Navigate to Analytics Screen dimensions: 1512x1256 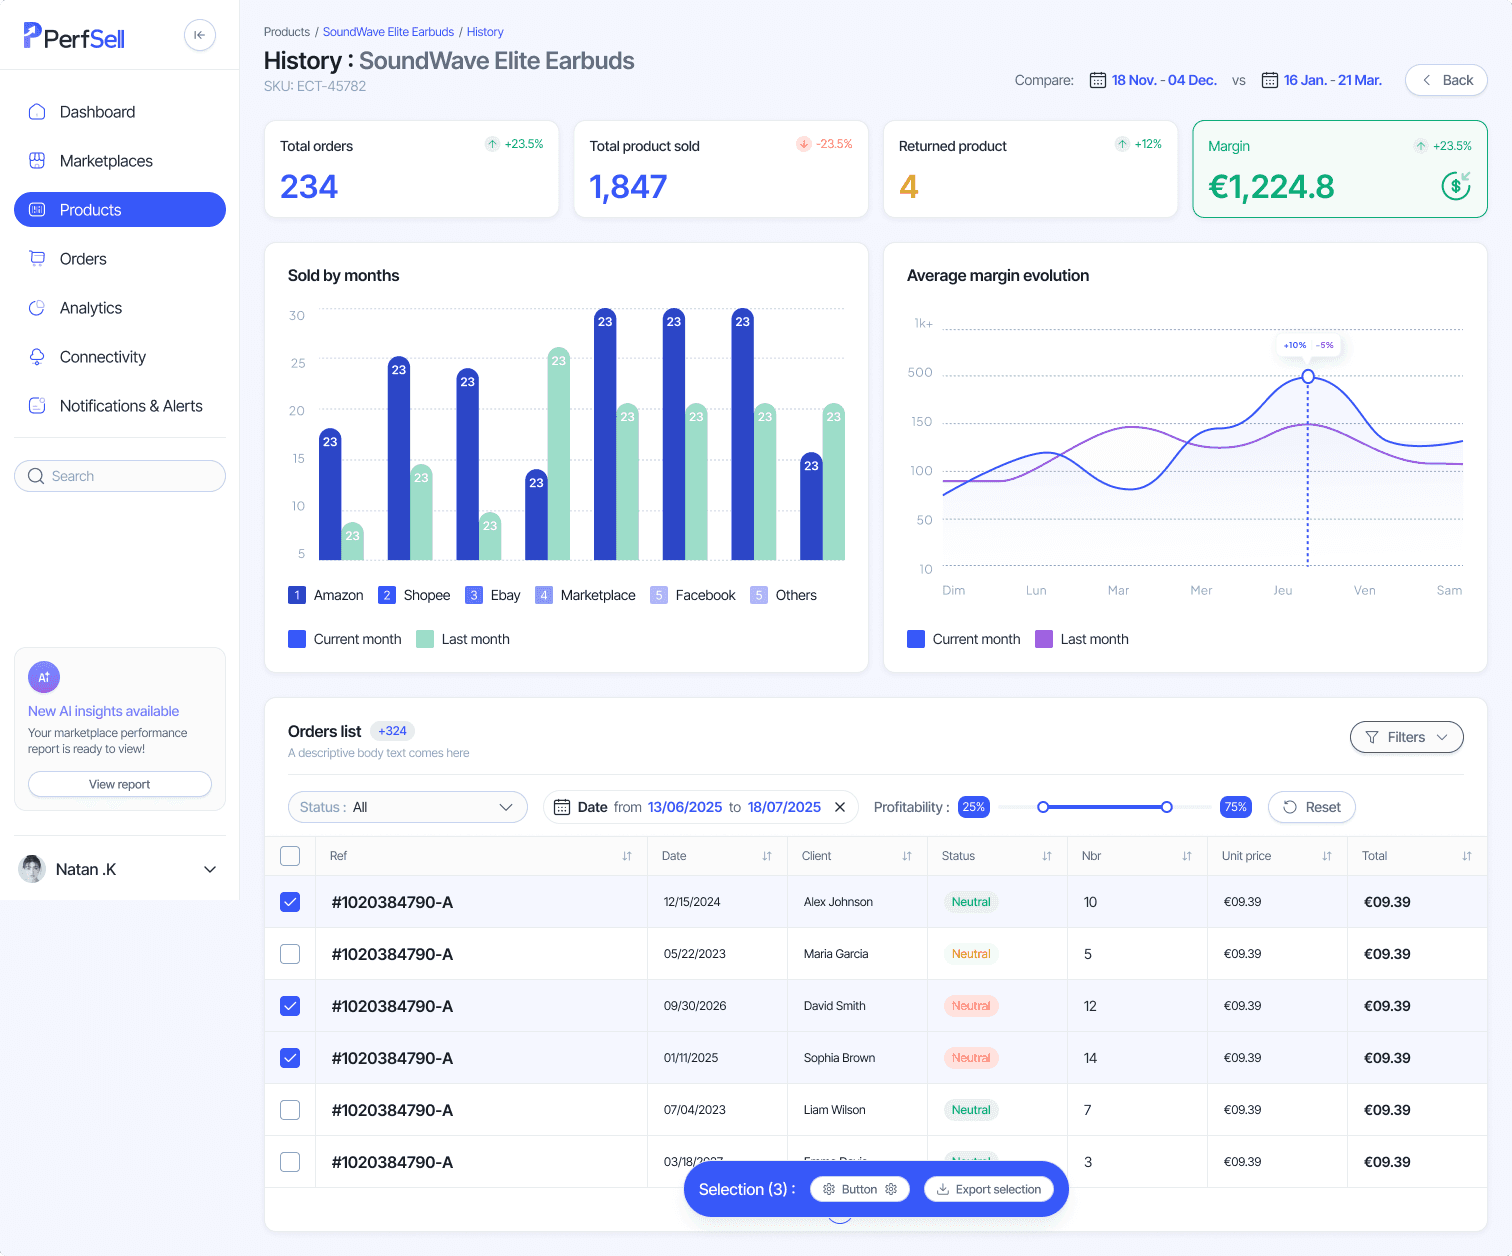click(120, 308)
